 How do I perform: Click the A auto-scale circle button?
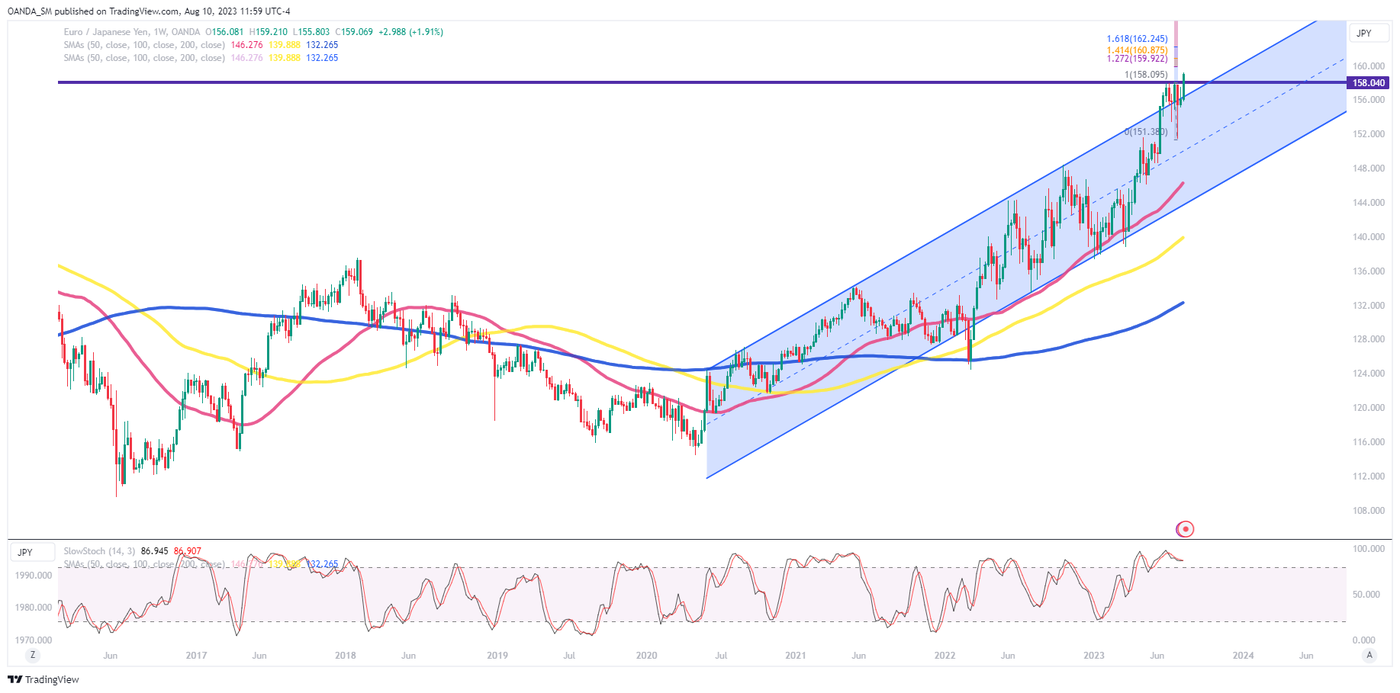pos(1369,655)
